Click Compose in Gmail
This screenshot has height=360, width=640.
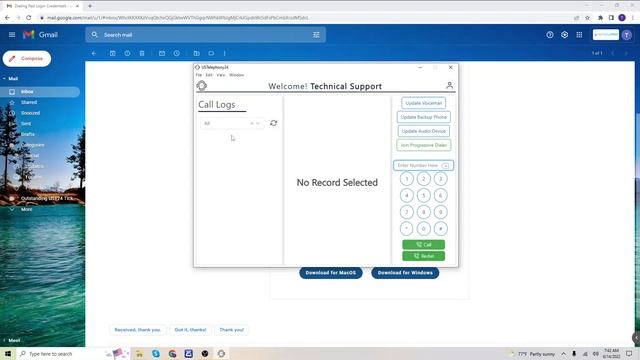coord(27,58)
